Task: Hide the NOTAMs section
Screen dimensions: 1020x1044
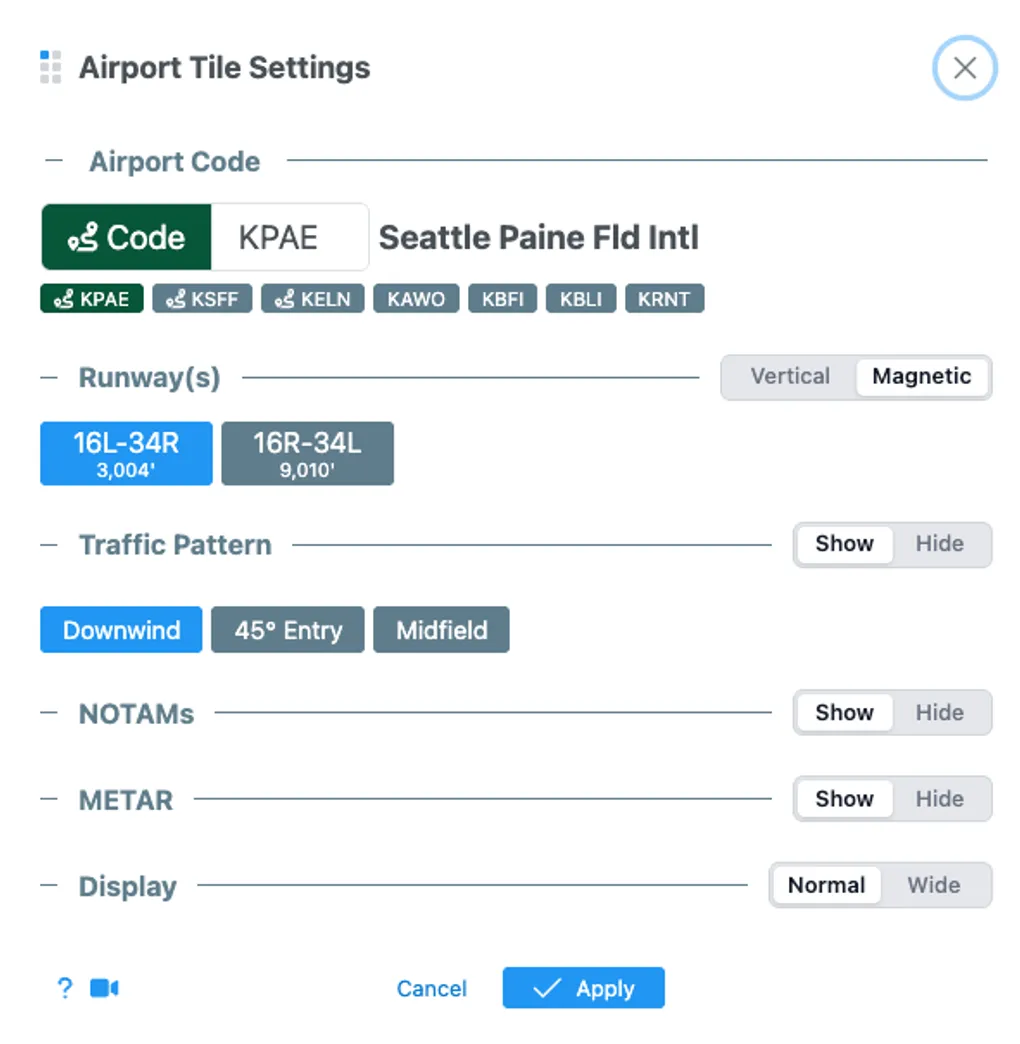Action: click(939, 713)
